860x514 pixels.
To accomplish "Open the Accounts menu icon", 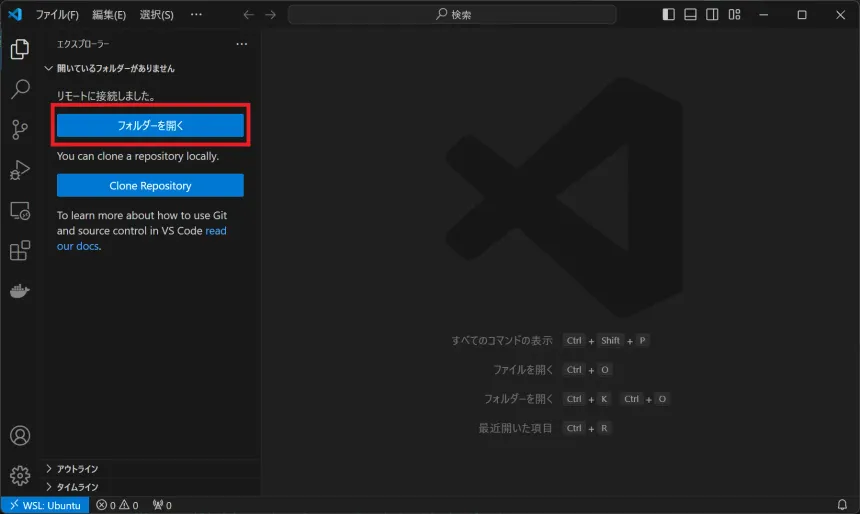I will pyautogui.click(x=20, y=436).
